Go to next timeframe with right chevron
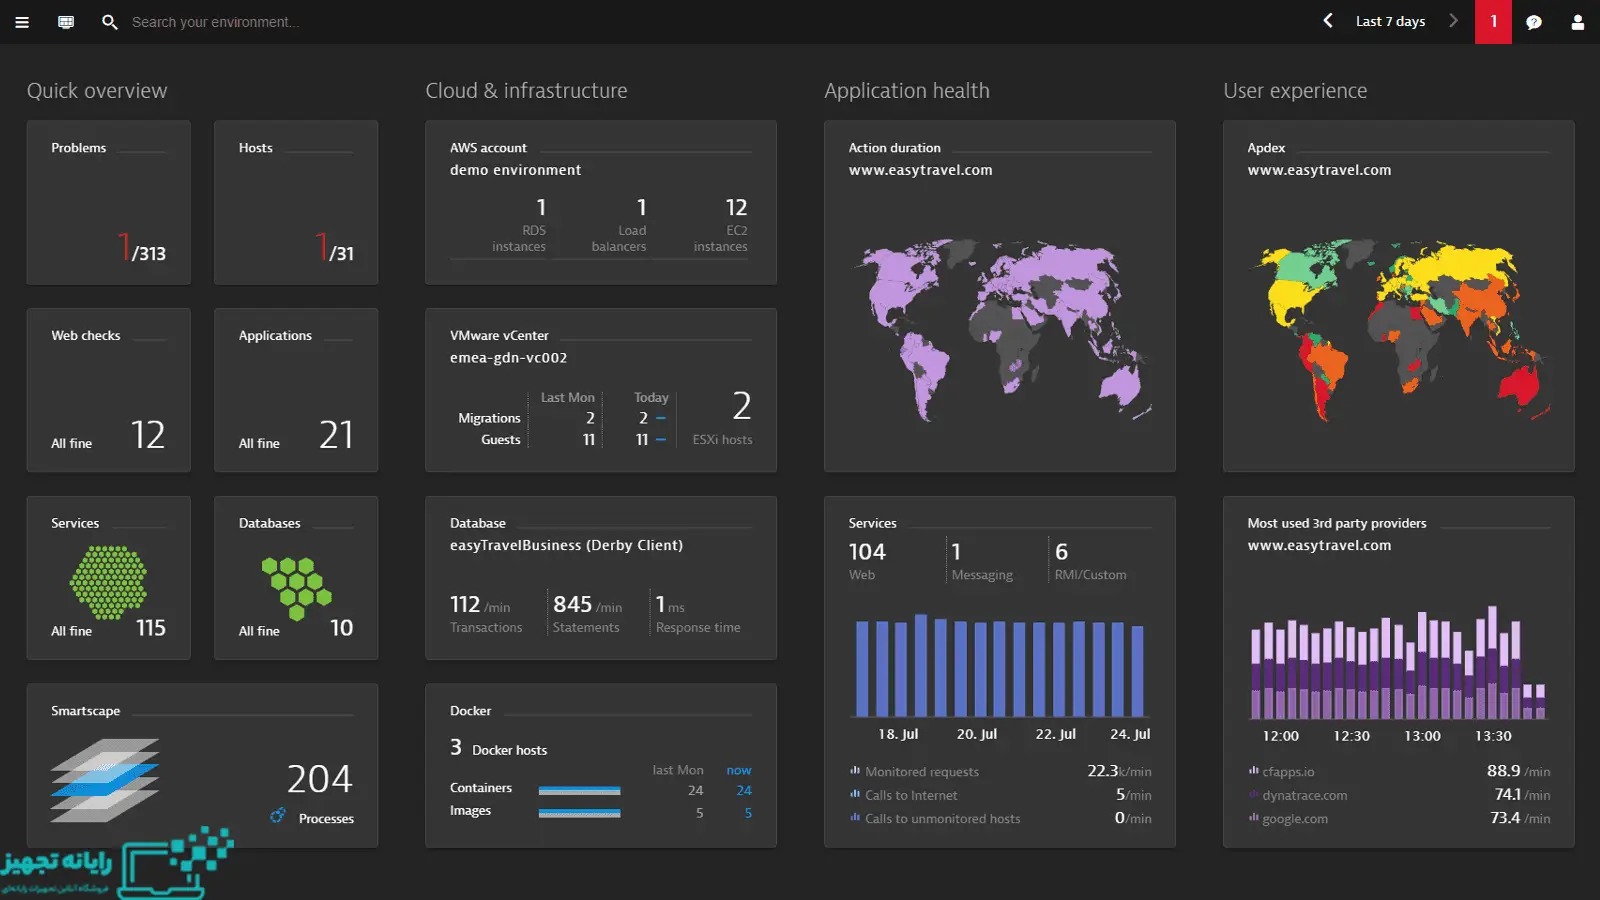The image size is (1600, 900). point(1453,21)
